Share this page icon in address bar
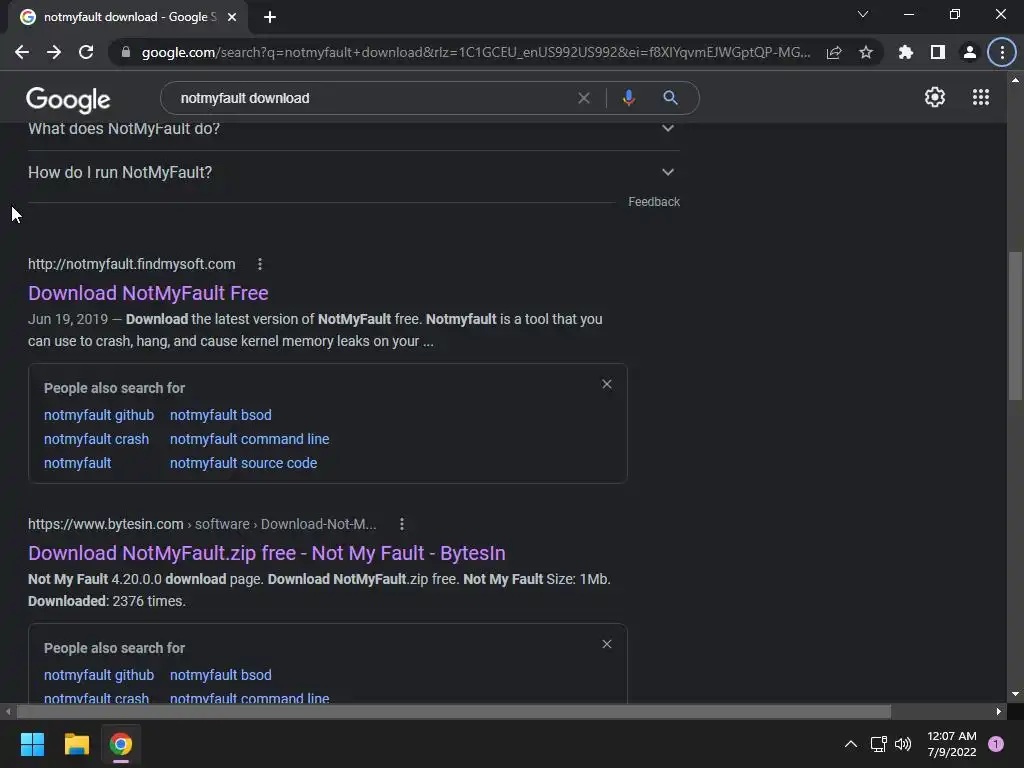 coord(834,52)
